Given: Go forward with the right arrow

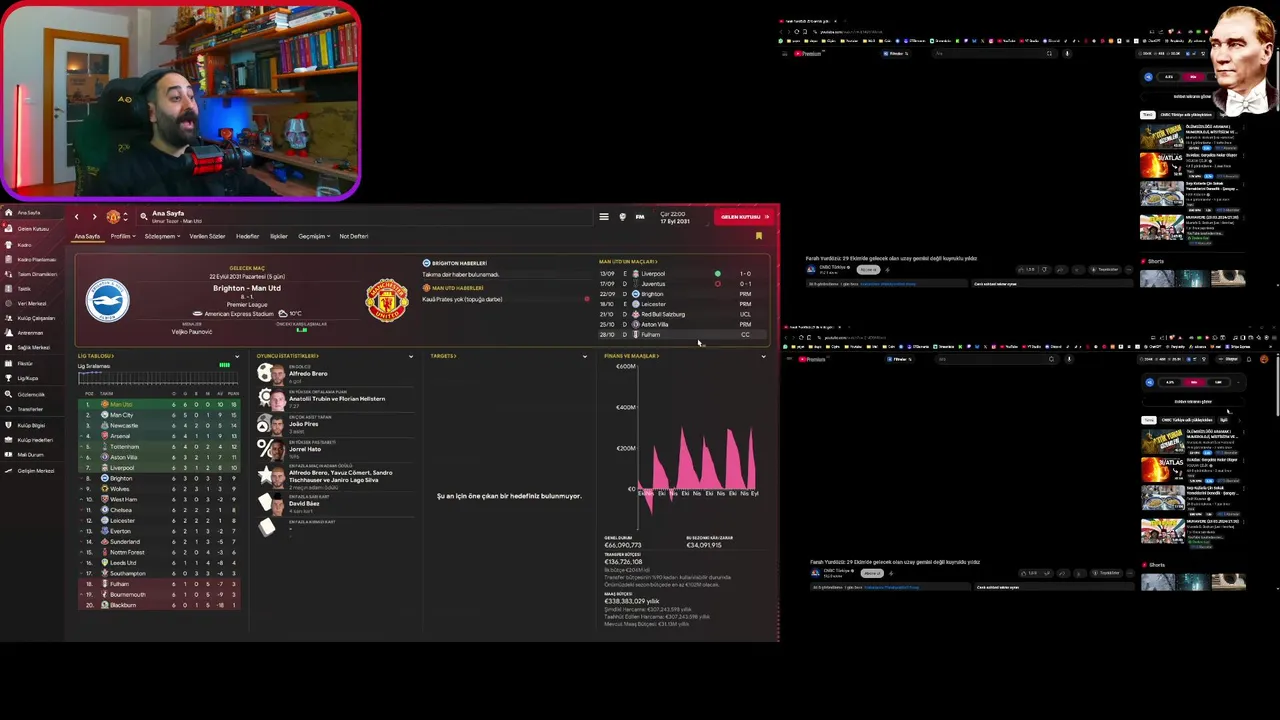Looking at the screenshot, I should 94,217.
